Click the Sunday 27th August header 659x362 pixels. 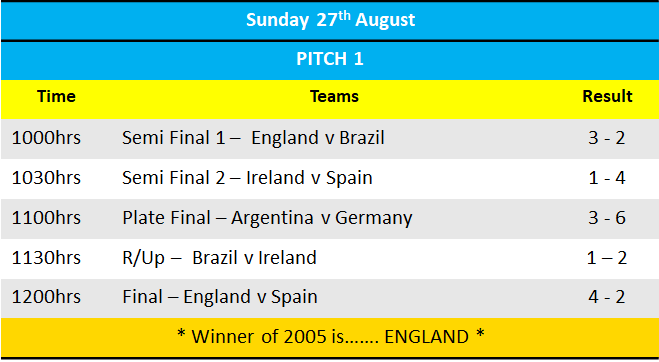point(330,20)
